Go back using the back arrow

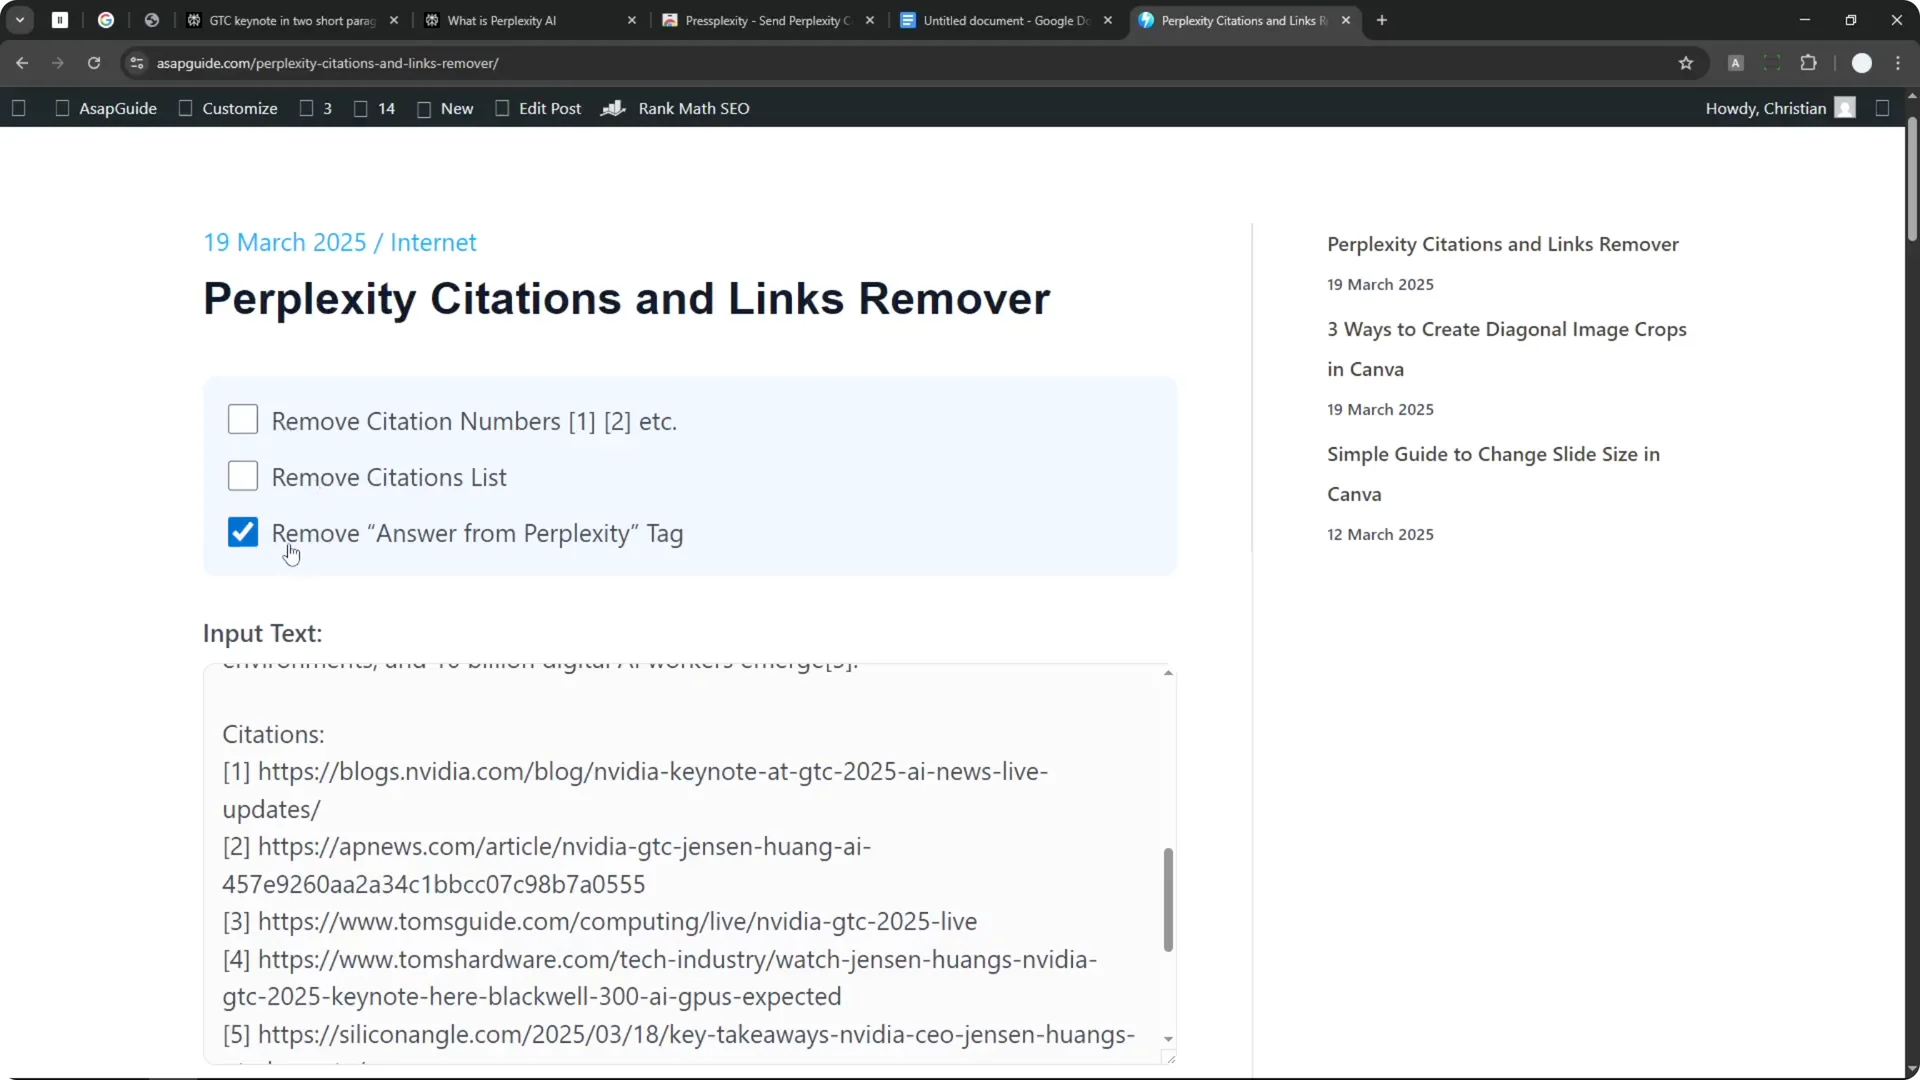pyautogui.click(x=22, y=62)
